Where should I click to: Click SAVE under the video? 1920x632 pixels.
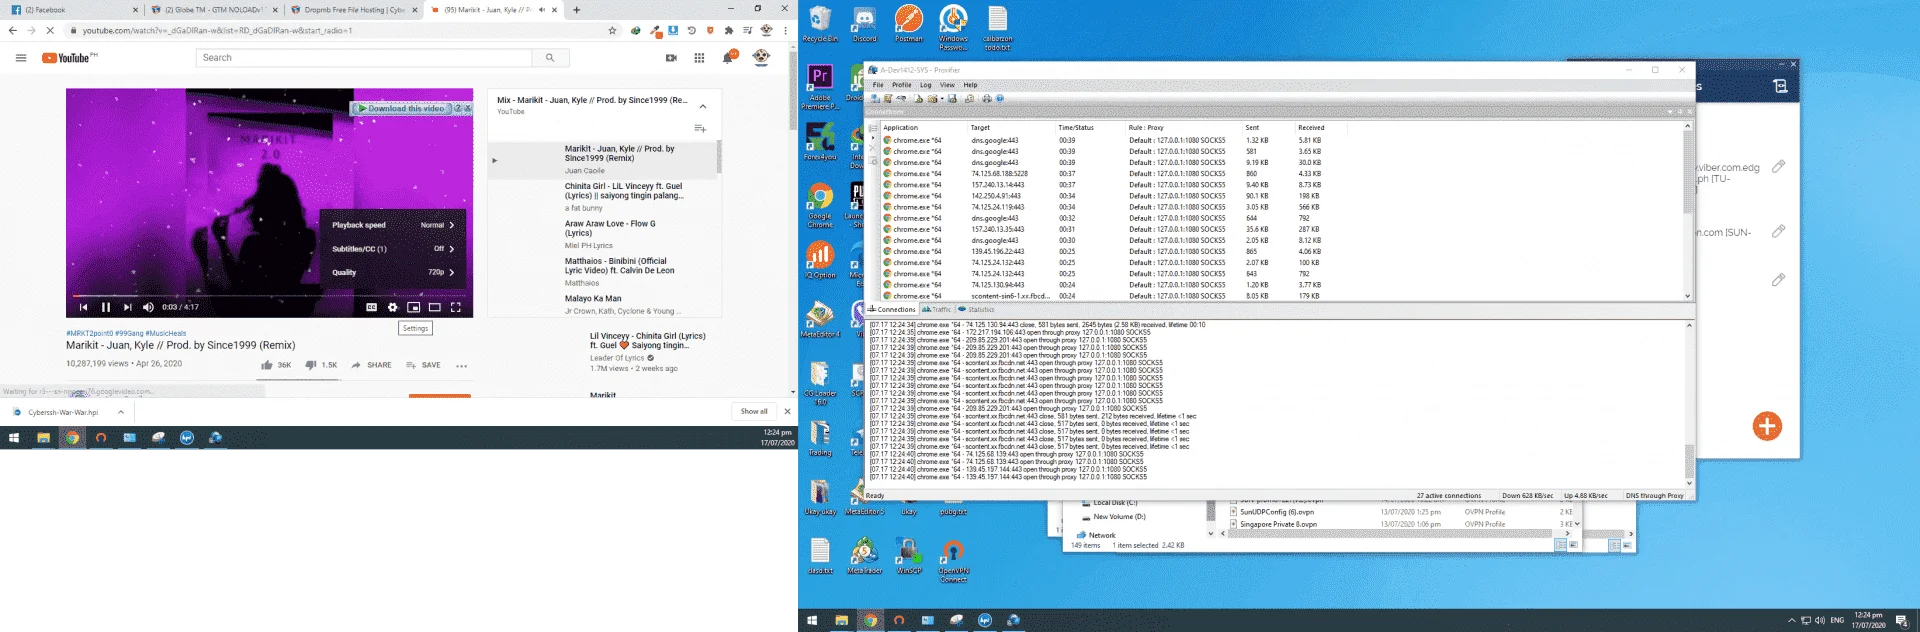point(423,365)
